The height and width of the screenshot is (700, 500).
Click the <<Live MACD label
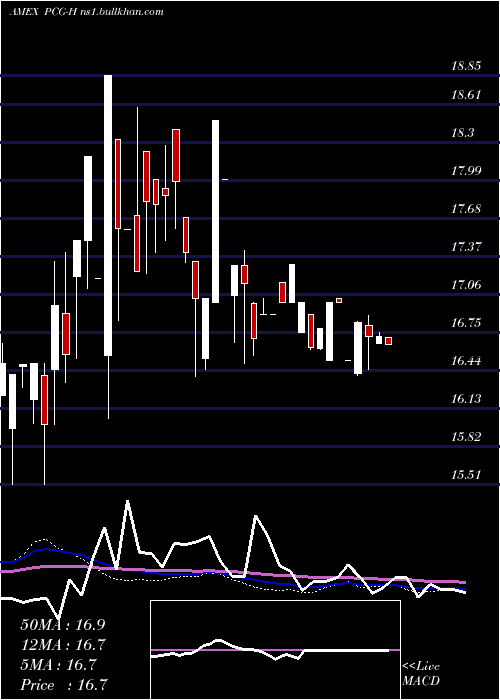coord(421,674)
